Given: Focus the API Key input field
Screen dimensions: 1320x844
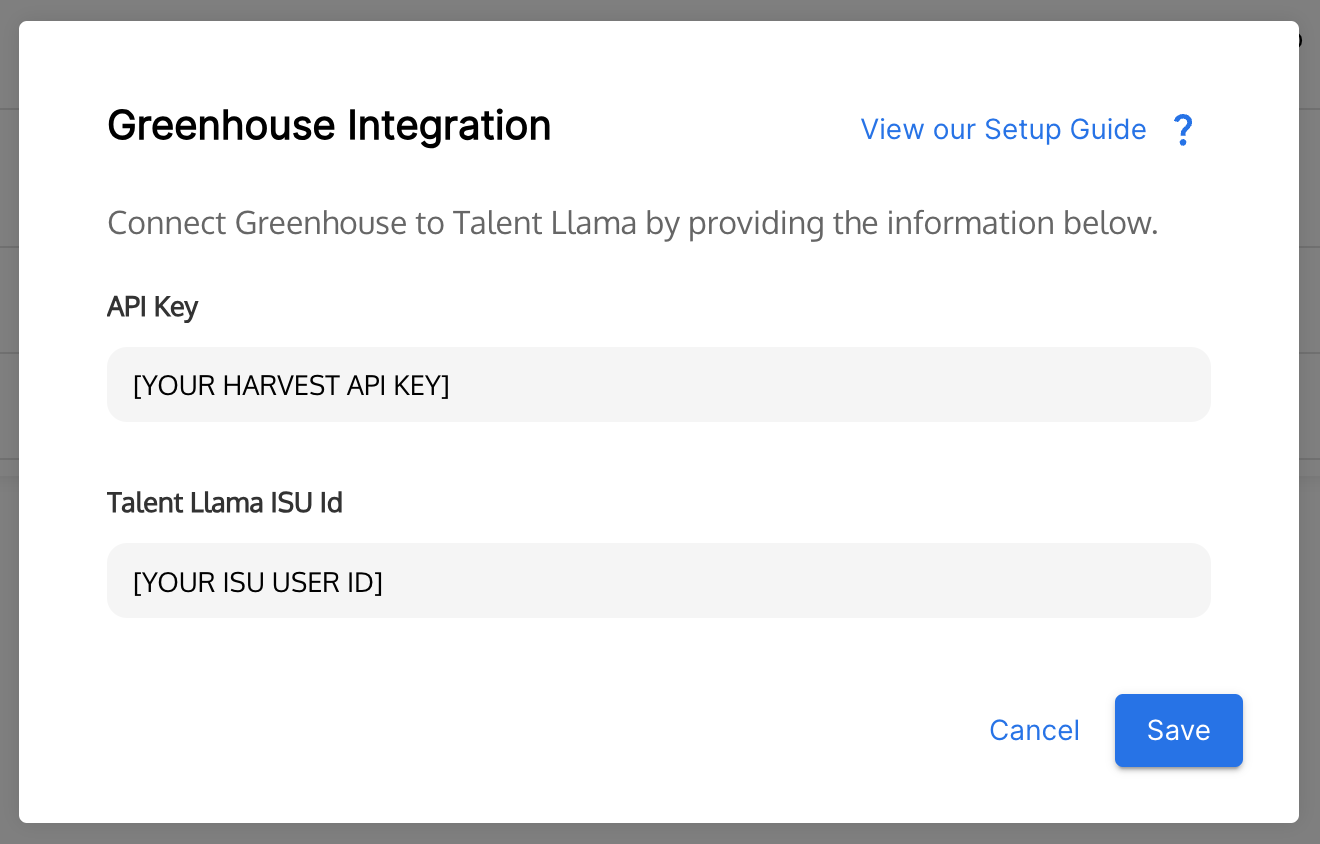Looking at the screenshot, I should (659, 385).
